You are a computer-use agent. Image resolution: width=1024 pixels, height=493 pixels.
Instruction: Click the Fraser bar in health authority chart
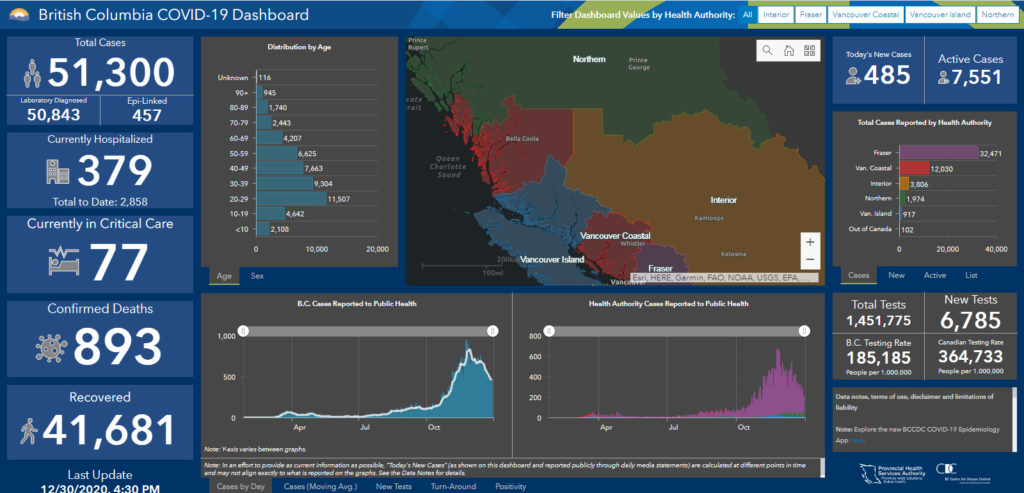(938, 152)
